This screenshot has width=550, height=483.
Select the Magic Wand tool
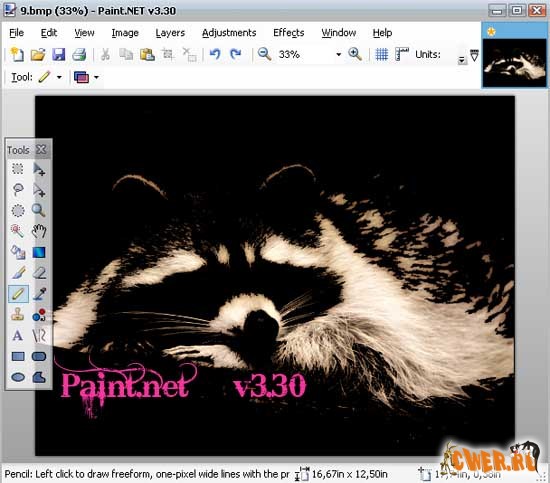[x=18, y=231]
